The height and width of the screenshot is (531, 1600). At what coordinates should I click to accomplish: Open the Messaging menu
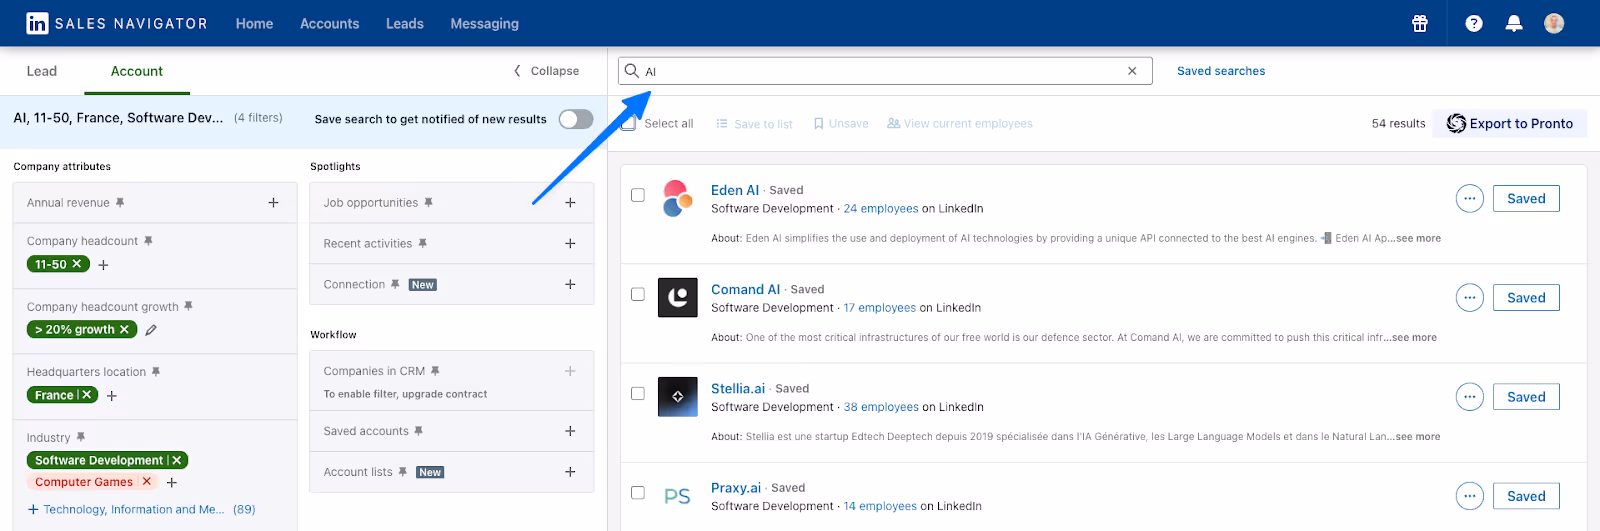coord(484,23)
